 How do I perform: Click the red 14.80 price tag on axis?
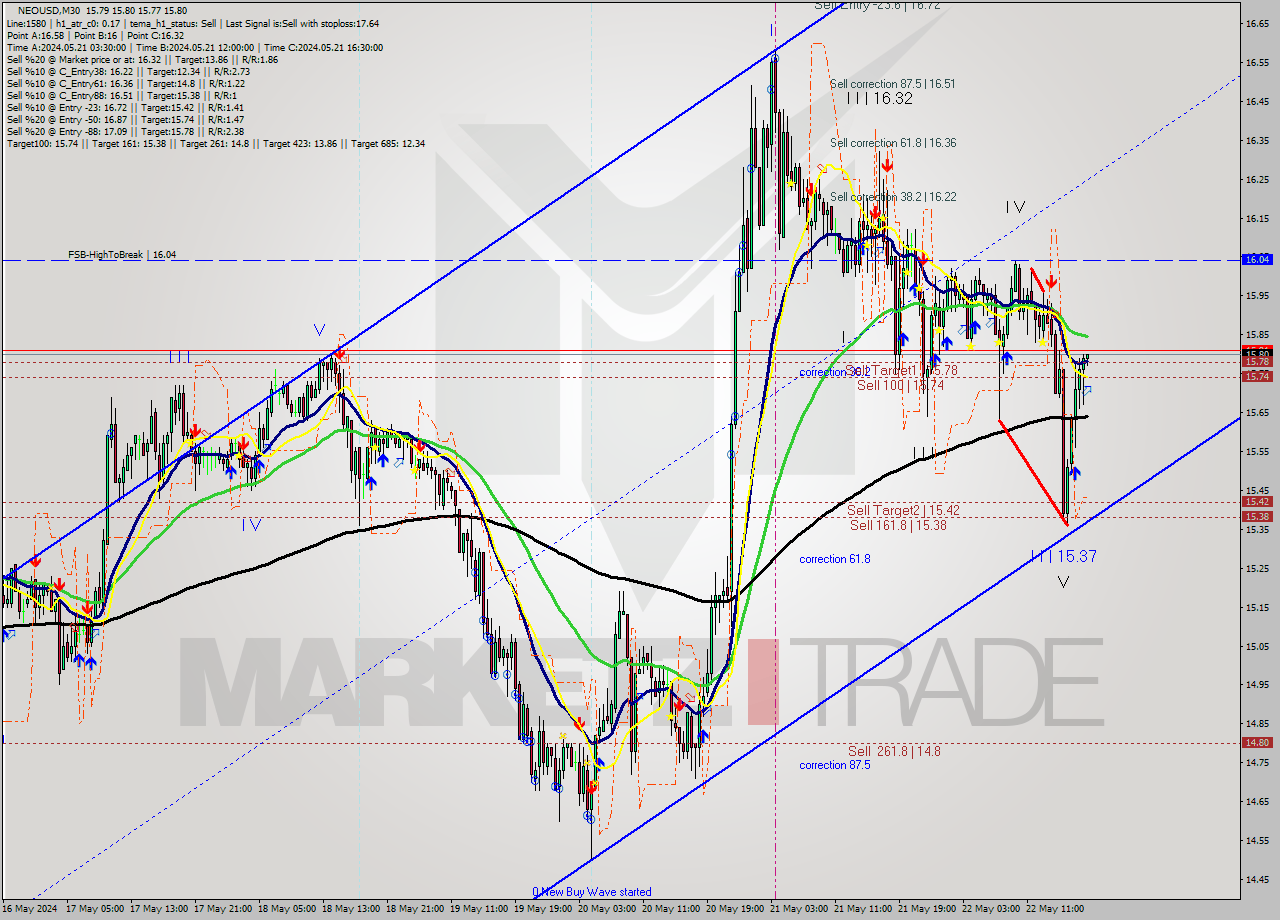[x=1256, y=742]
